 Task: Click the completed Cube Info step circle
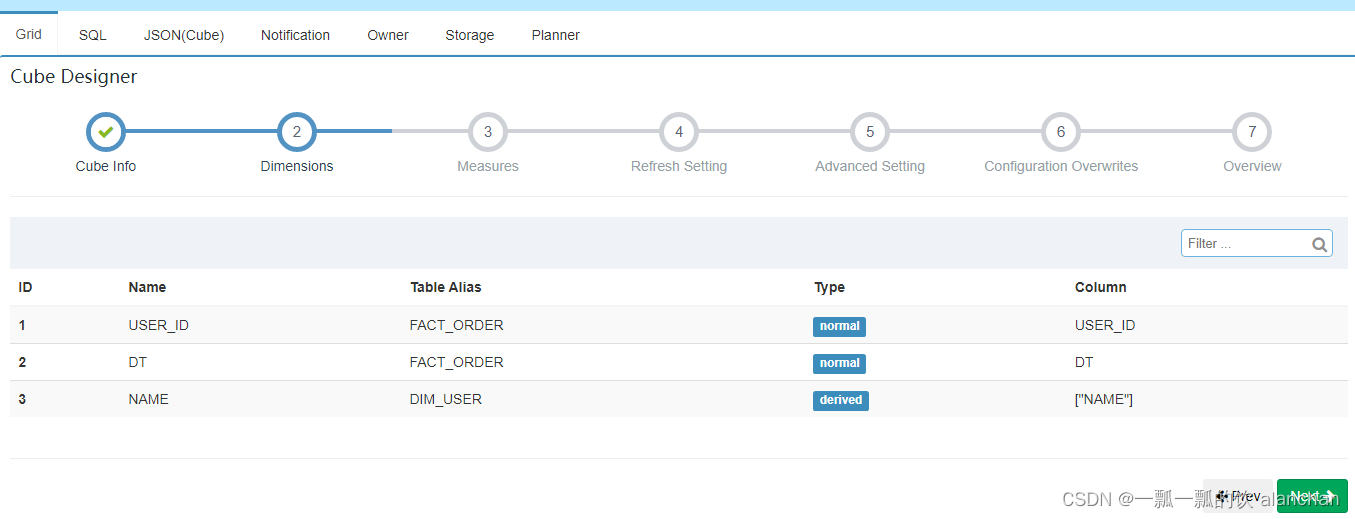pos(106,132)
